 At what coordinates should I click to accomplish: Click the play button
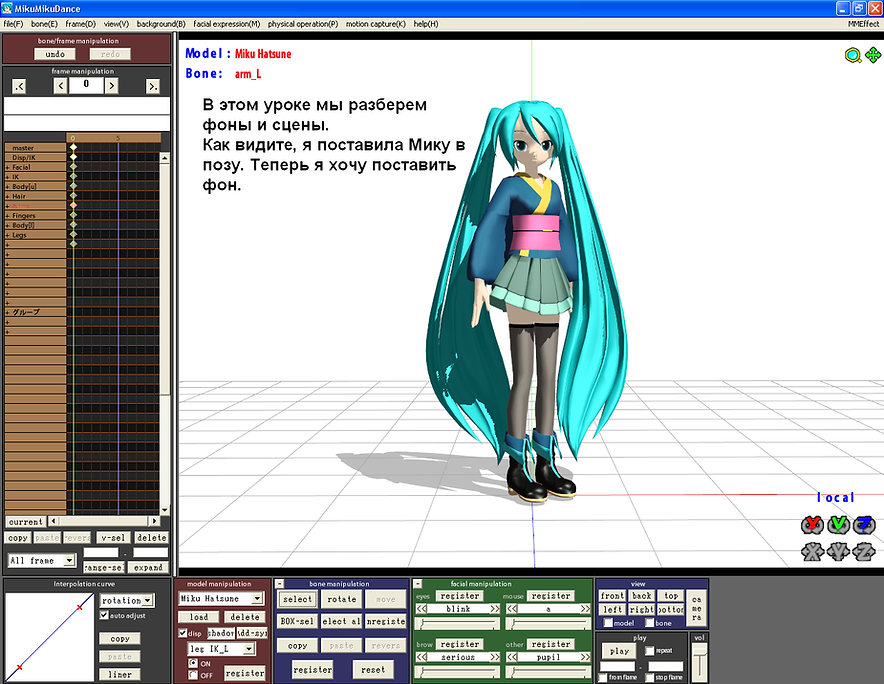click(619, 651)
